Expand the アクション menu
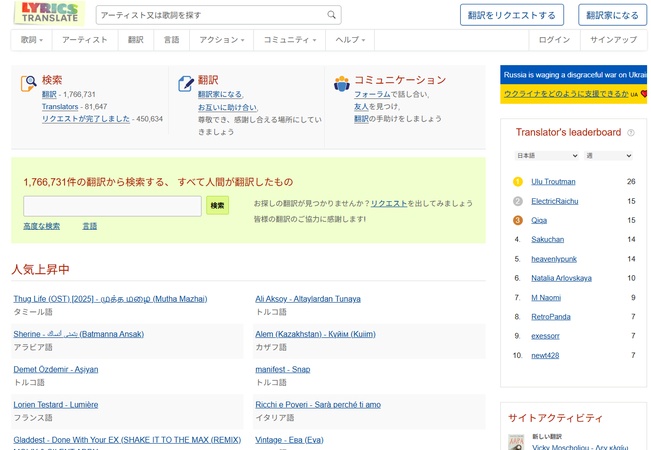The width and height of the screenshot is (651, 450). pos(222,40)
